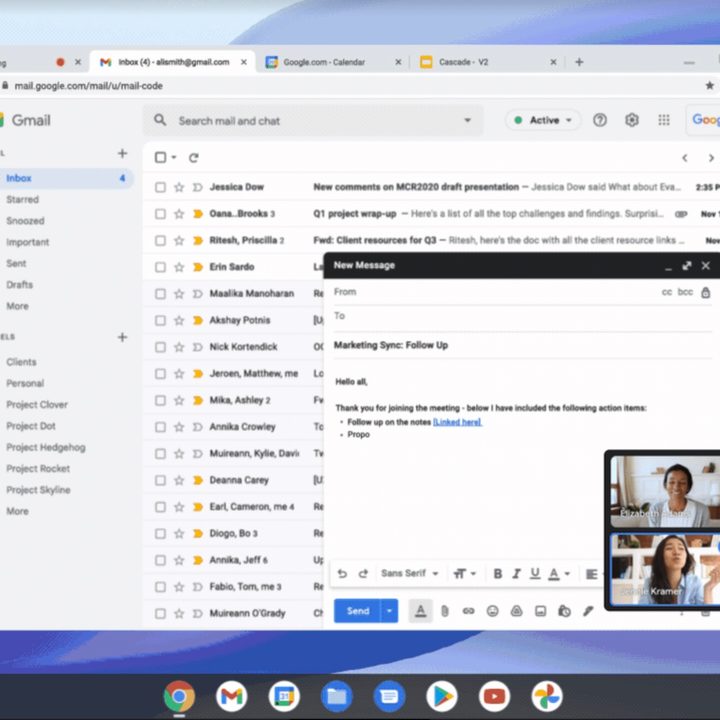This screenshot has width=720, height=720.
Task: Select the Elizabeth video call thumbnail
Action: tap(665, 491)
